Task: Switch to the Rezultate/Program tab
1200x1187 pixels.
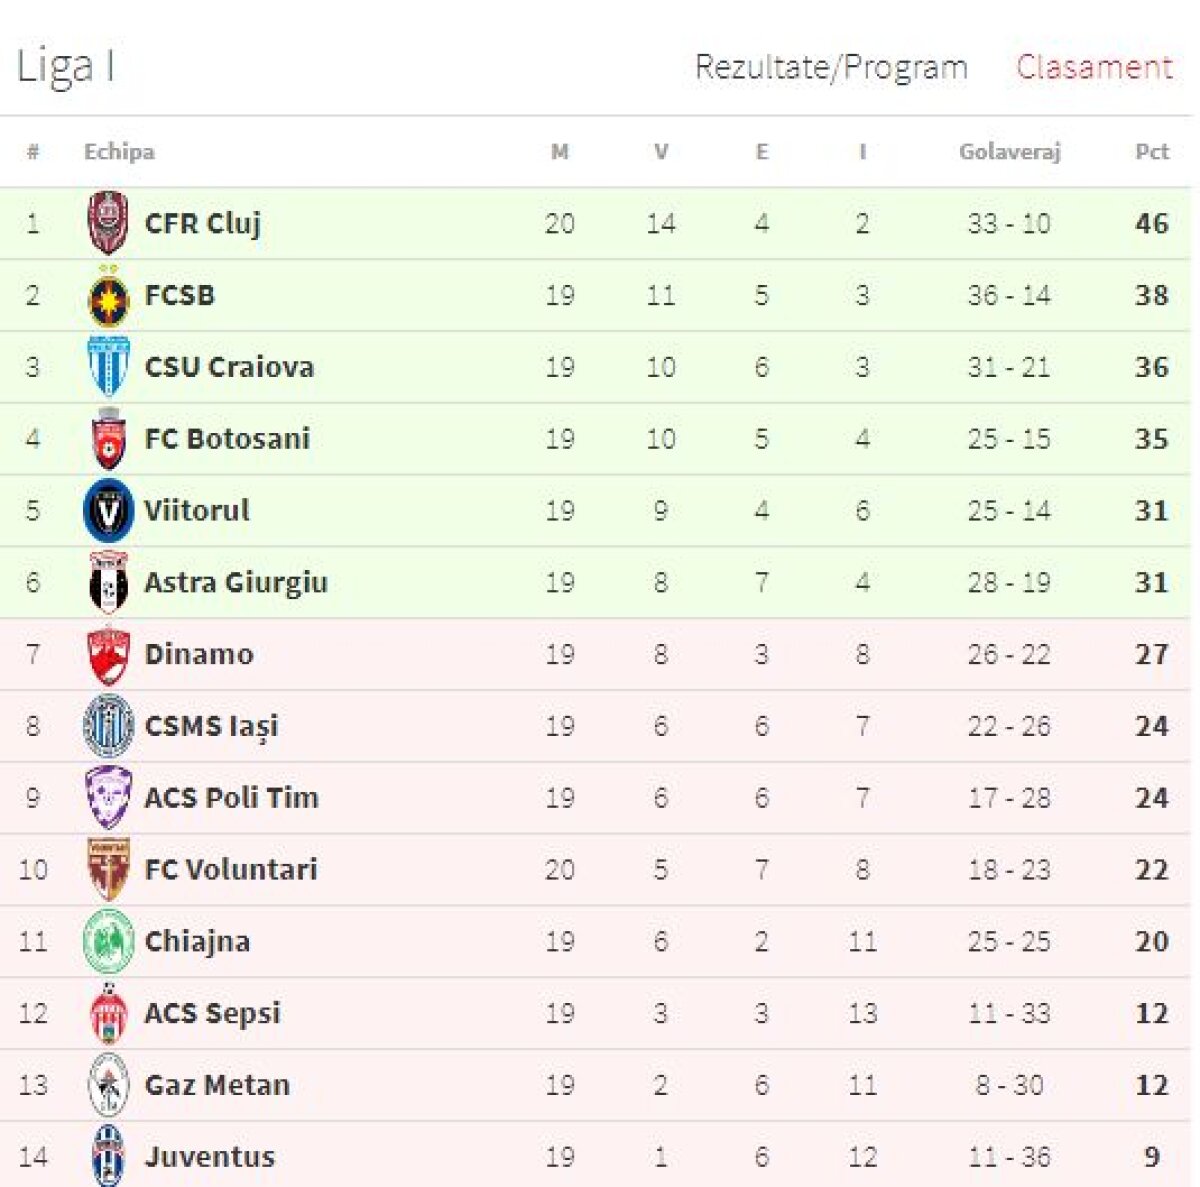Action: click(831, 68)
